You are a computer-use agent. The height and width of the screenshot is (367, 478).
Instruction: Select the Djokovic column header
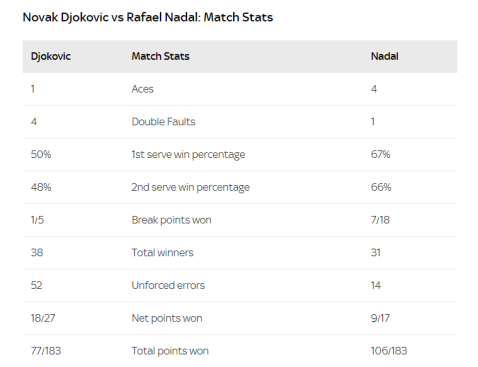[x=51, y=56]
